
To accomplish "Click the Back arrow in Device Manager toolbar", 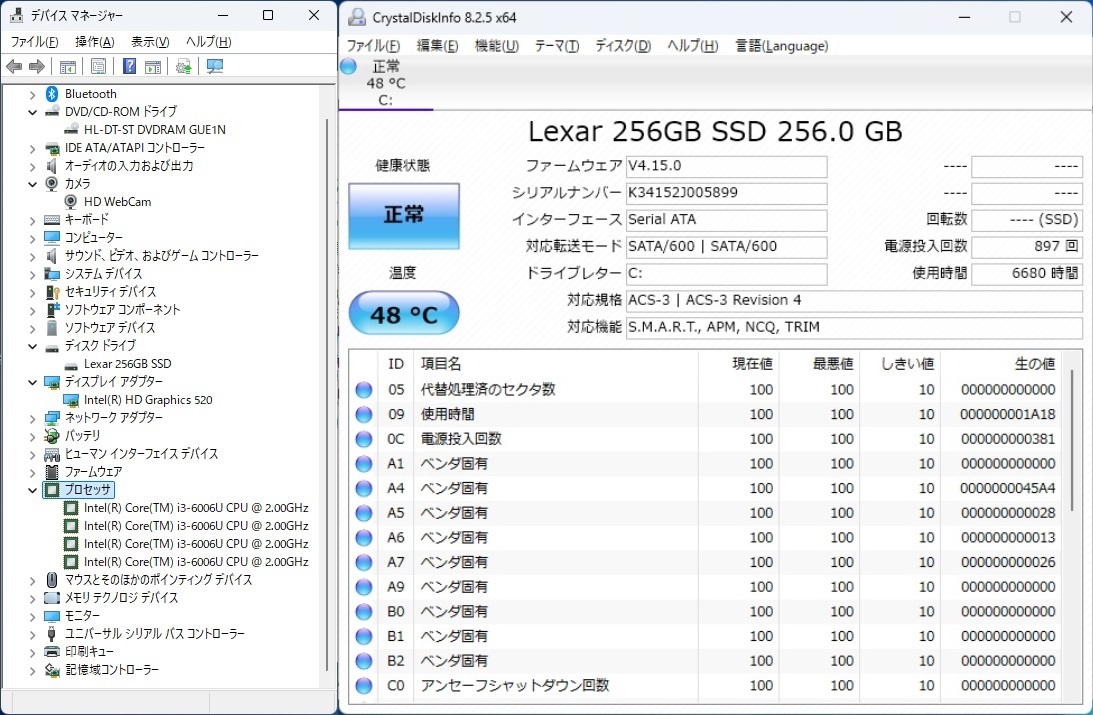I will tap(14, 67).
